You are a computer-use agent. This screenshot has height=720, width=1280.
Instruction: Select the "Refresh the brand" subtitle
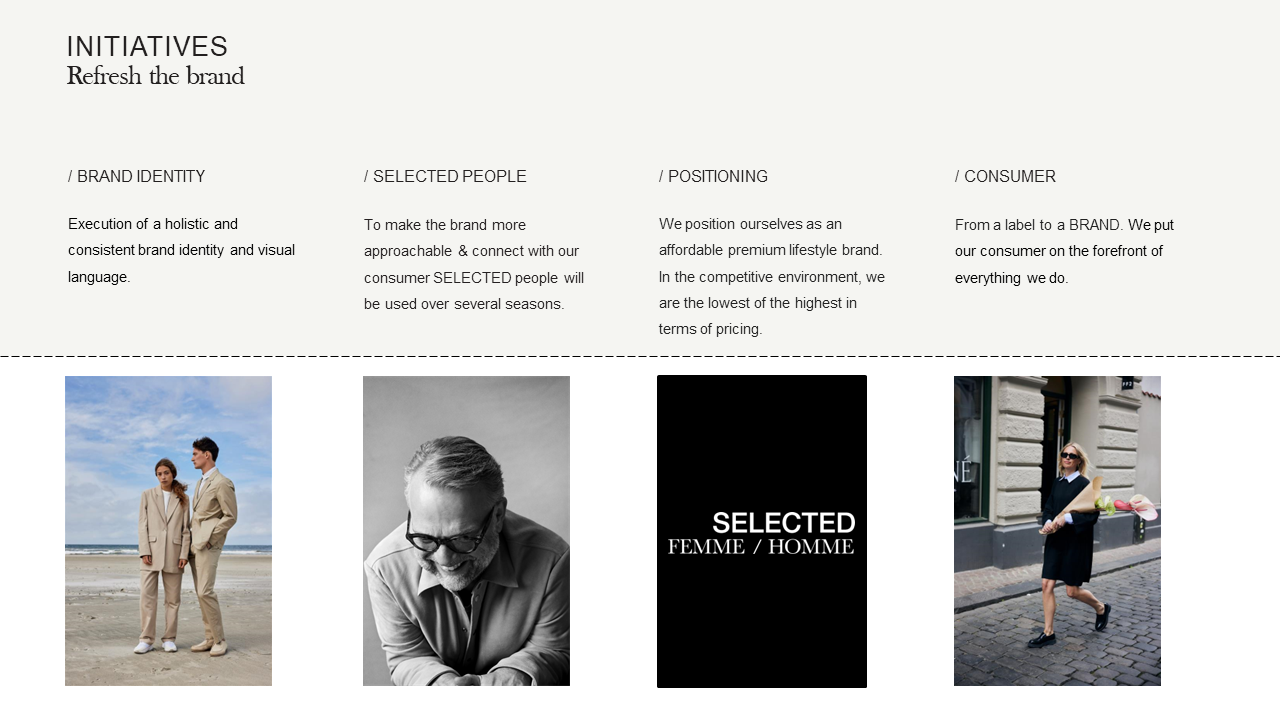[x=155, y=77]
